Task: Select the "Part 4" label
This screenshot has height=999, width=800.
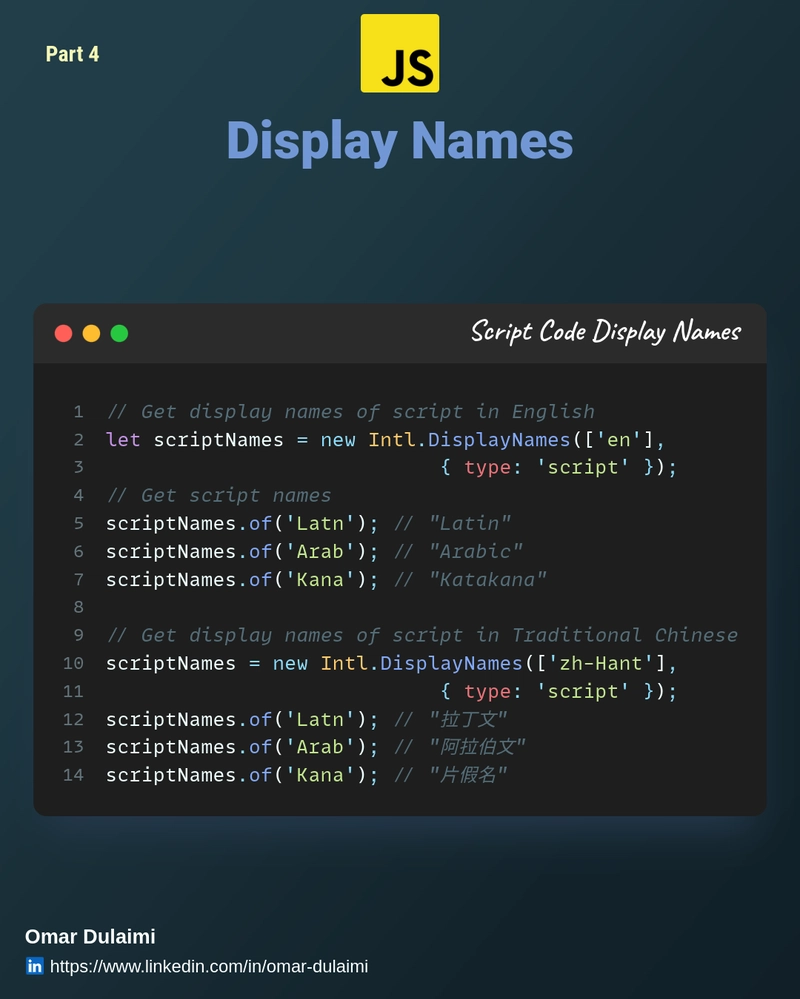Action: point(72,54)
